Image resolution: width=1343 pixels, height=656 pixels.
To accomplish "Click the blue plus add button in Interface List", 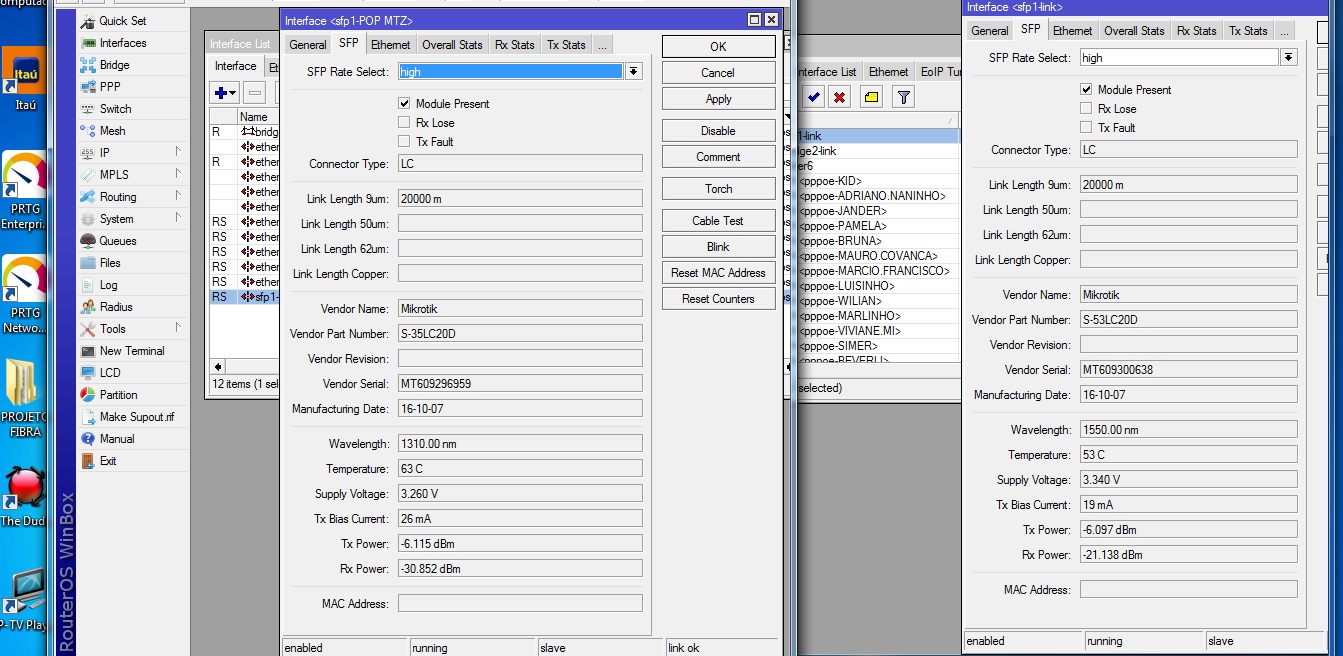I will pos(220,93).
